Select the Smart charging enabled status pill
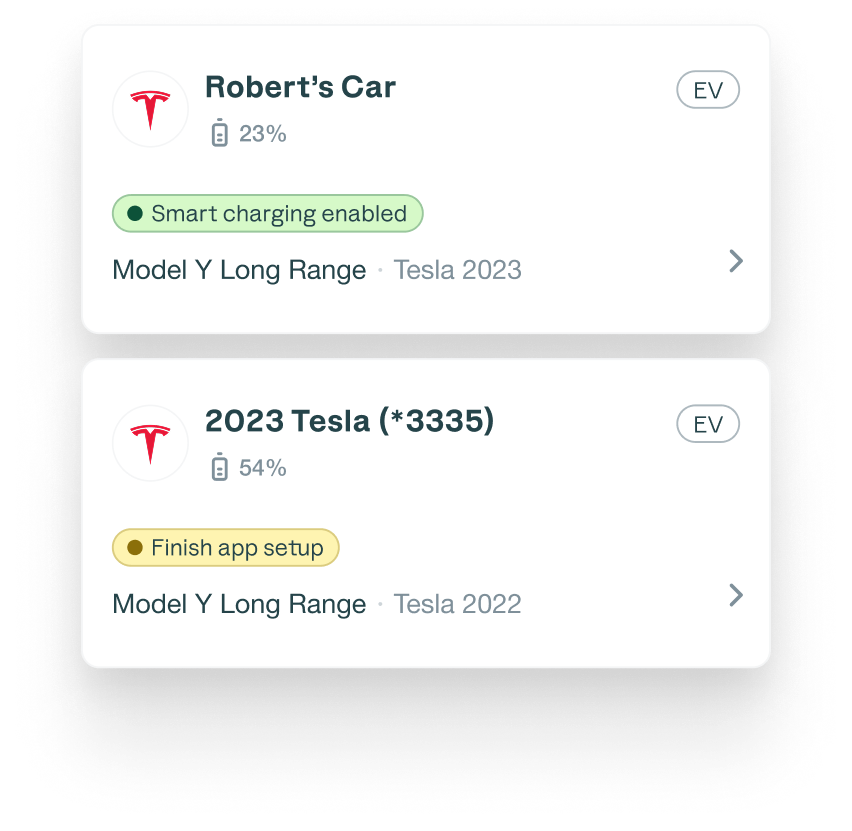The image size is (852, 831). click(268, 214)
